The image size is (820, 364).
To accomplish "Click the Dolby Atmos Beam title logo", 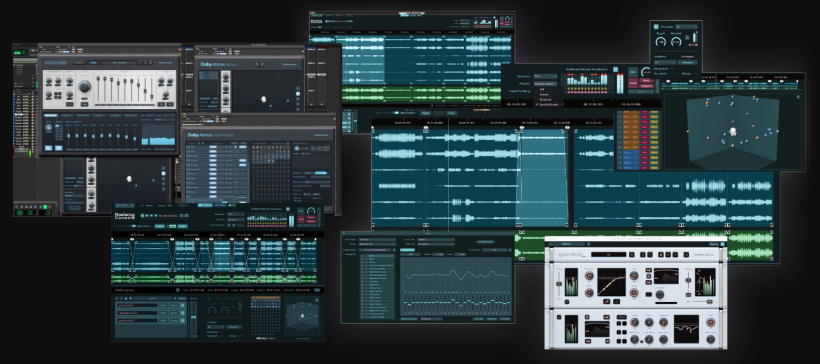I will [x=218, y=64].
